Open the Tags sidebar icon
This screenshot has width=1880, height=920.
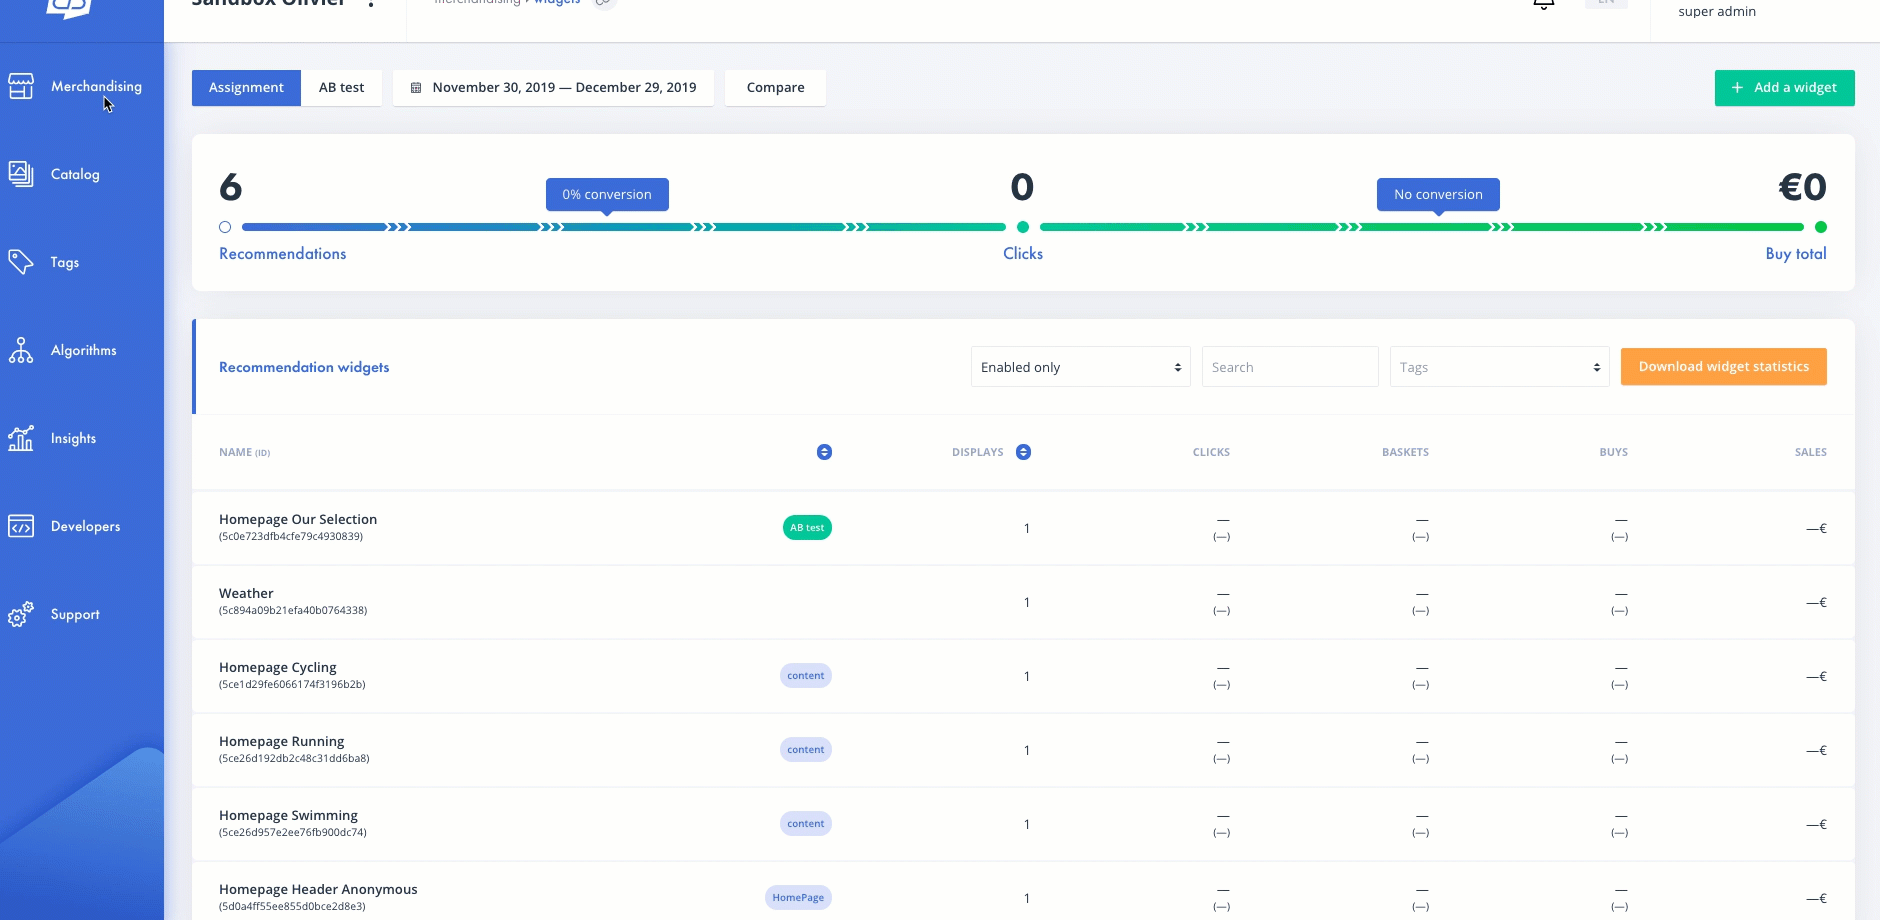[x=21, y=262]
